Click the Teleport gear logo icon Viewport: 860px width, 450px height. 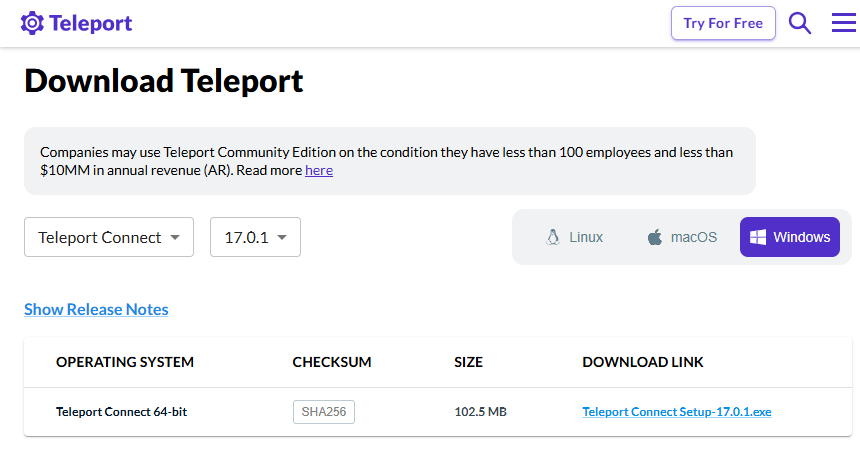(32, 23)
